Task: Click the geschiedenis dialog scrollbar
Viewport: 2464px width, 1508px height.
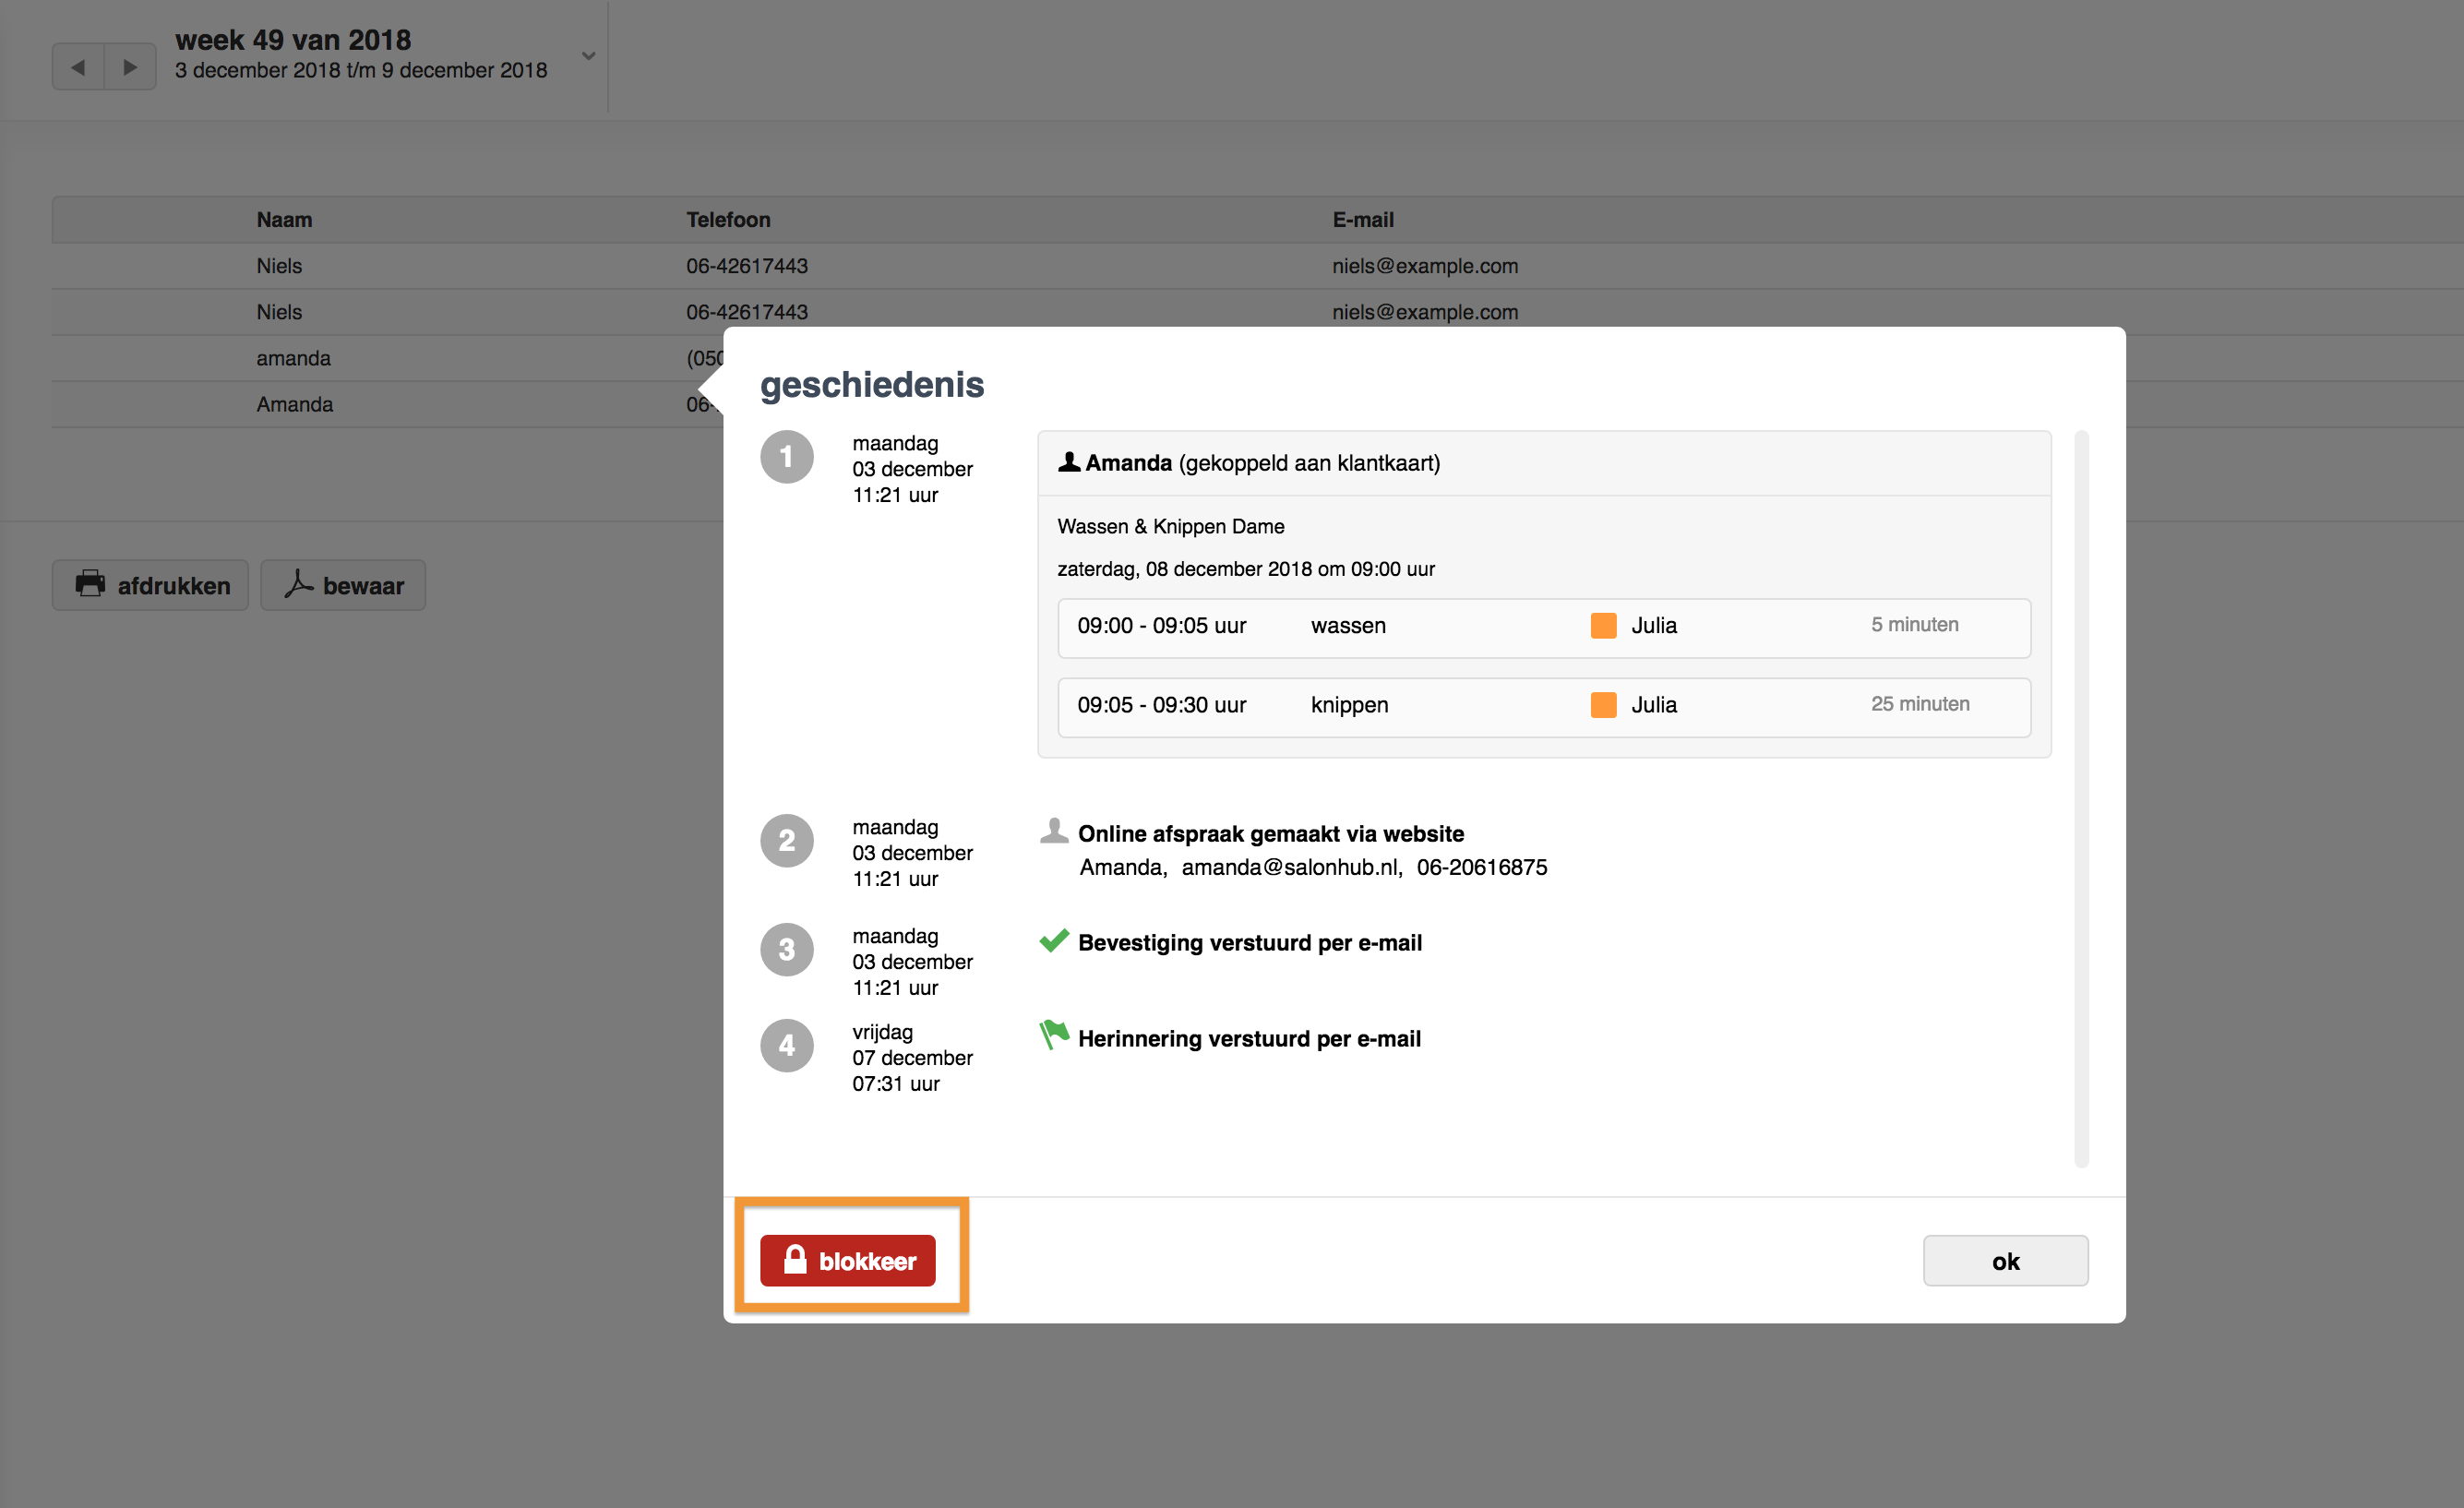Action: tap(2081, 798)
